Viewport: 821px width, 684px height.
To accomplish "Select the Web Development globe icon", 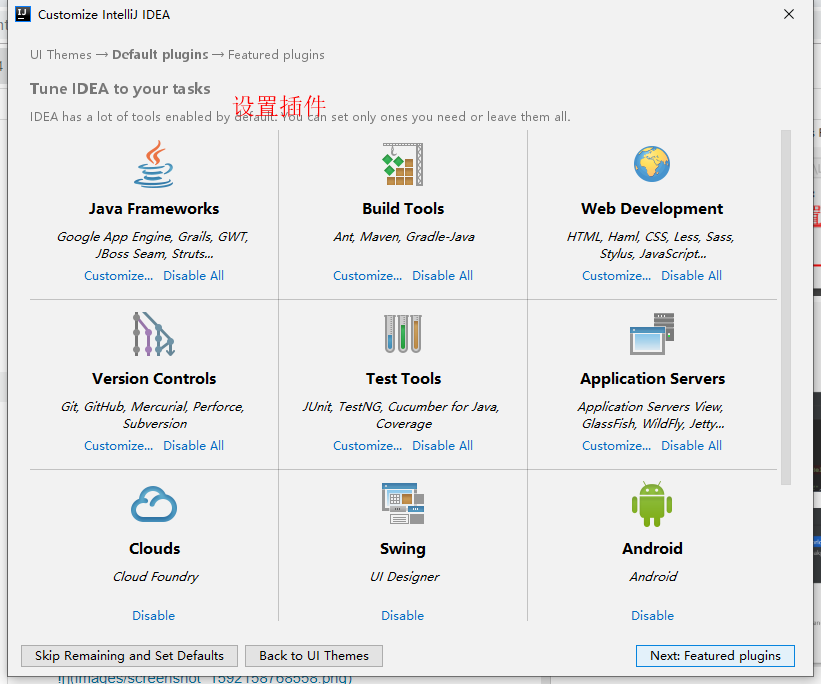I will pyautogui.click(x=651, y=163).
